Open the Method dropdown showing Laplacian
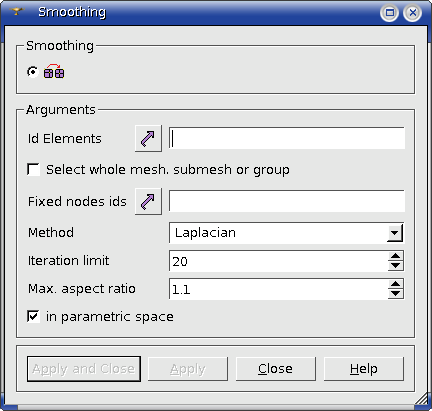Viewport: 432px width, 411px height. [x=287, y=233]
